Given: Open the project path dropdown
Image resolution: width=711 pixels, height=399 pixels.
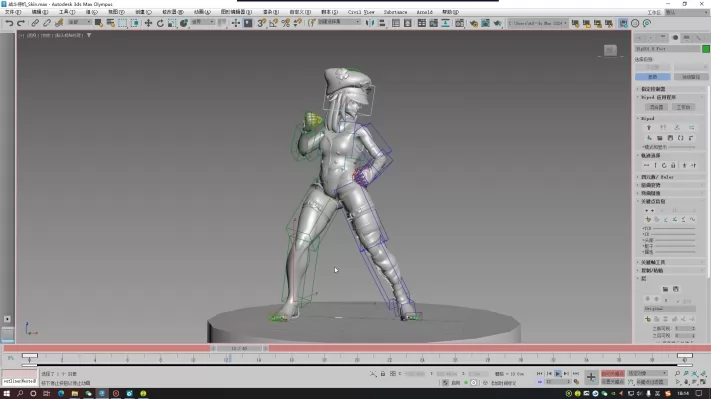Looking at the screenshot, I should pyautogui.click(x=538, y=23).
